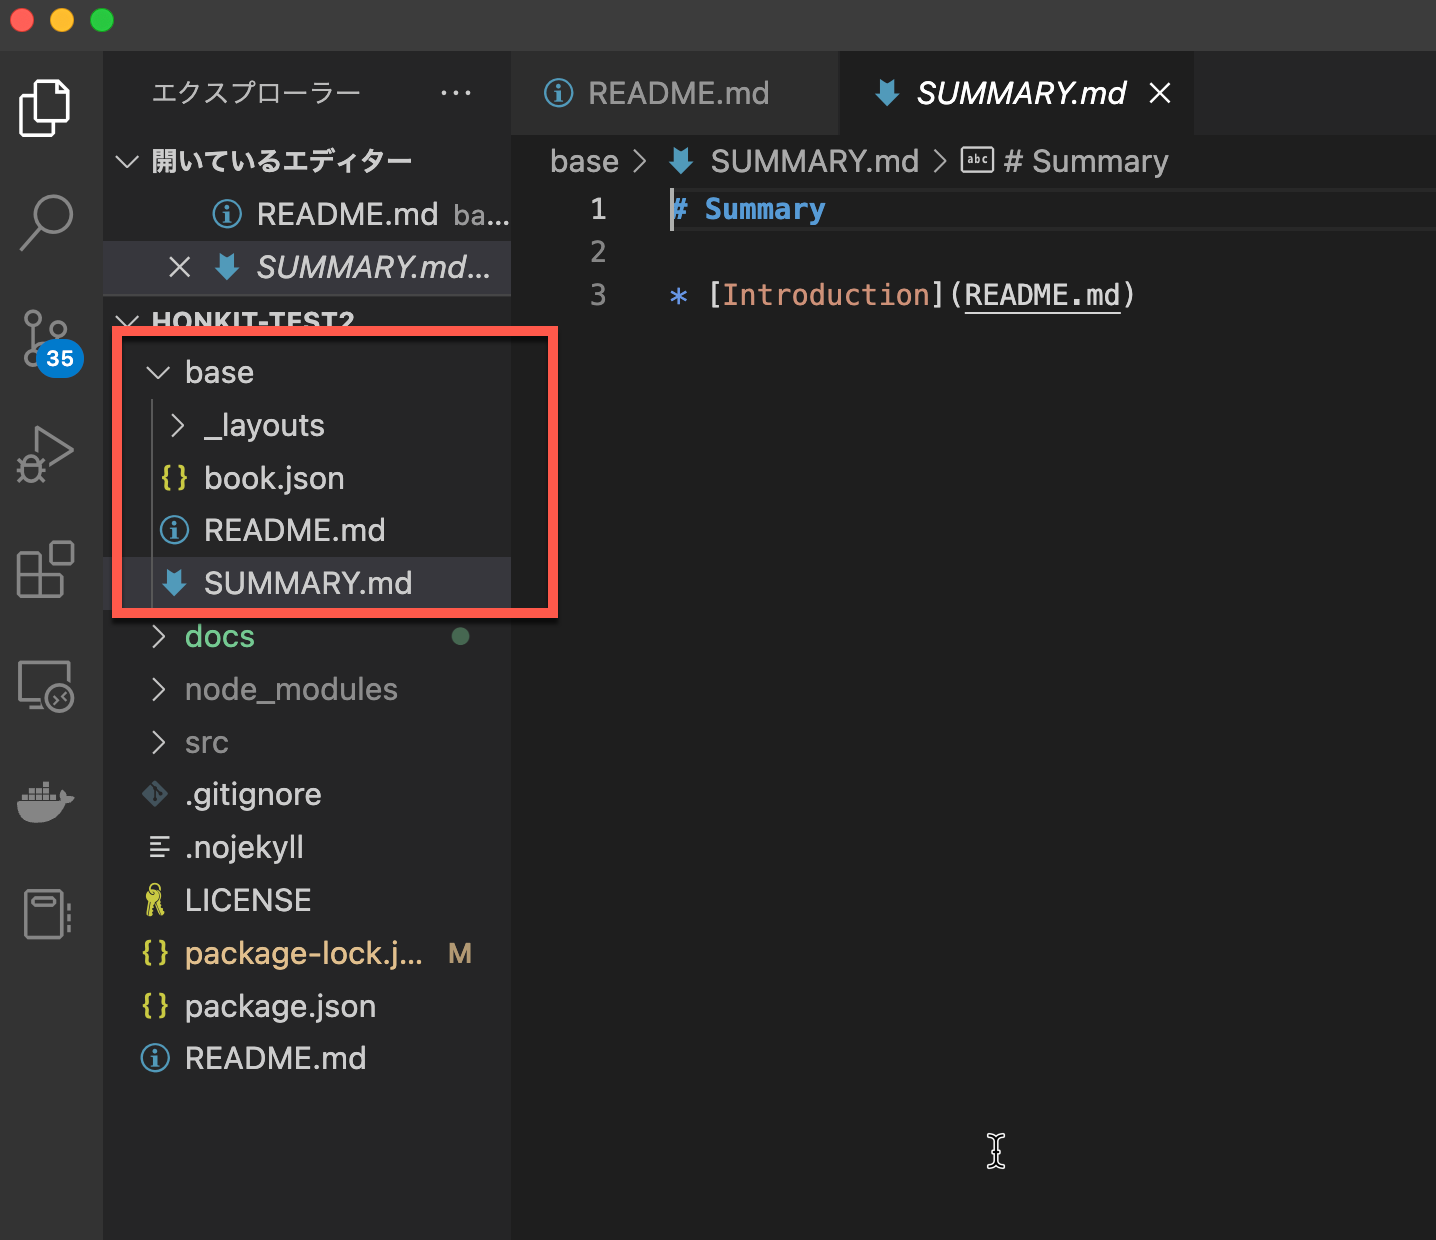
Task: Expand the docs folder
Action: pos(158,637)
